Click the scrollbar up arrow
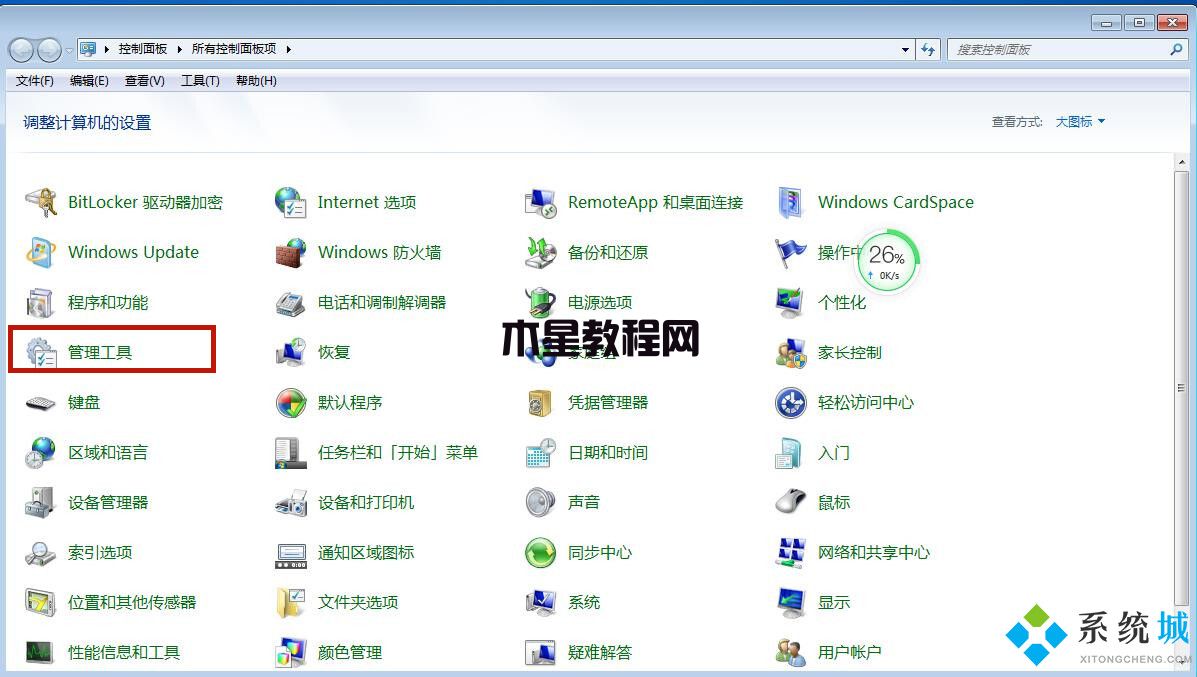Screen dimensions: 1197x677 [x=1182, y=163]
